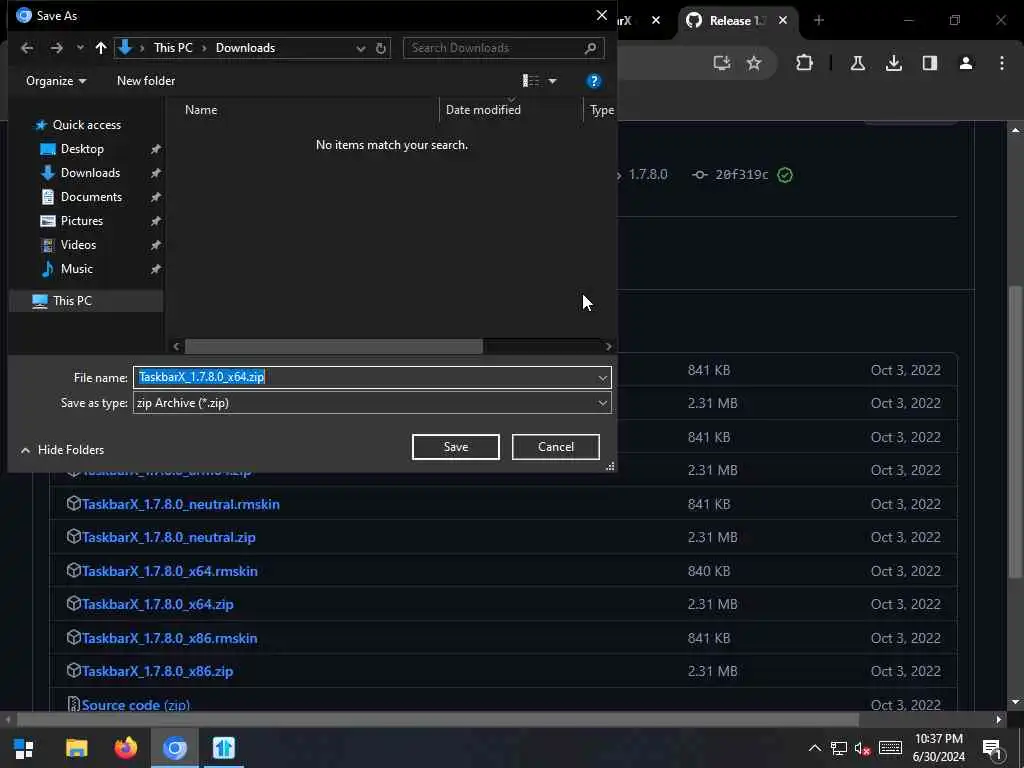
Task: Click the Cancel button
Action: (556, 447)
